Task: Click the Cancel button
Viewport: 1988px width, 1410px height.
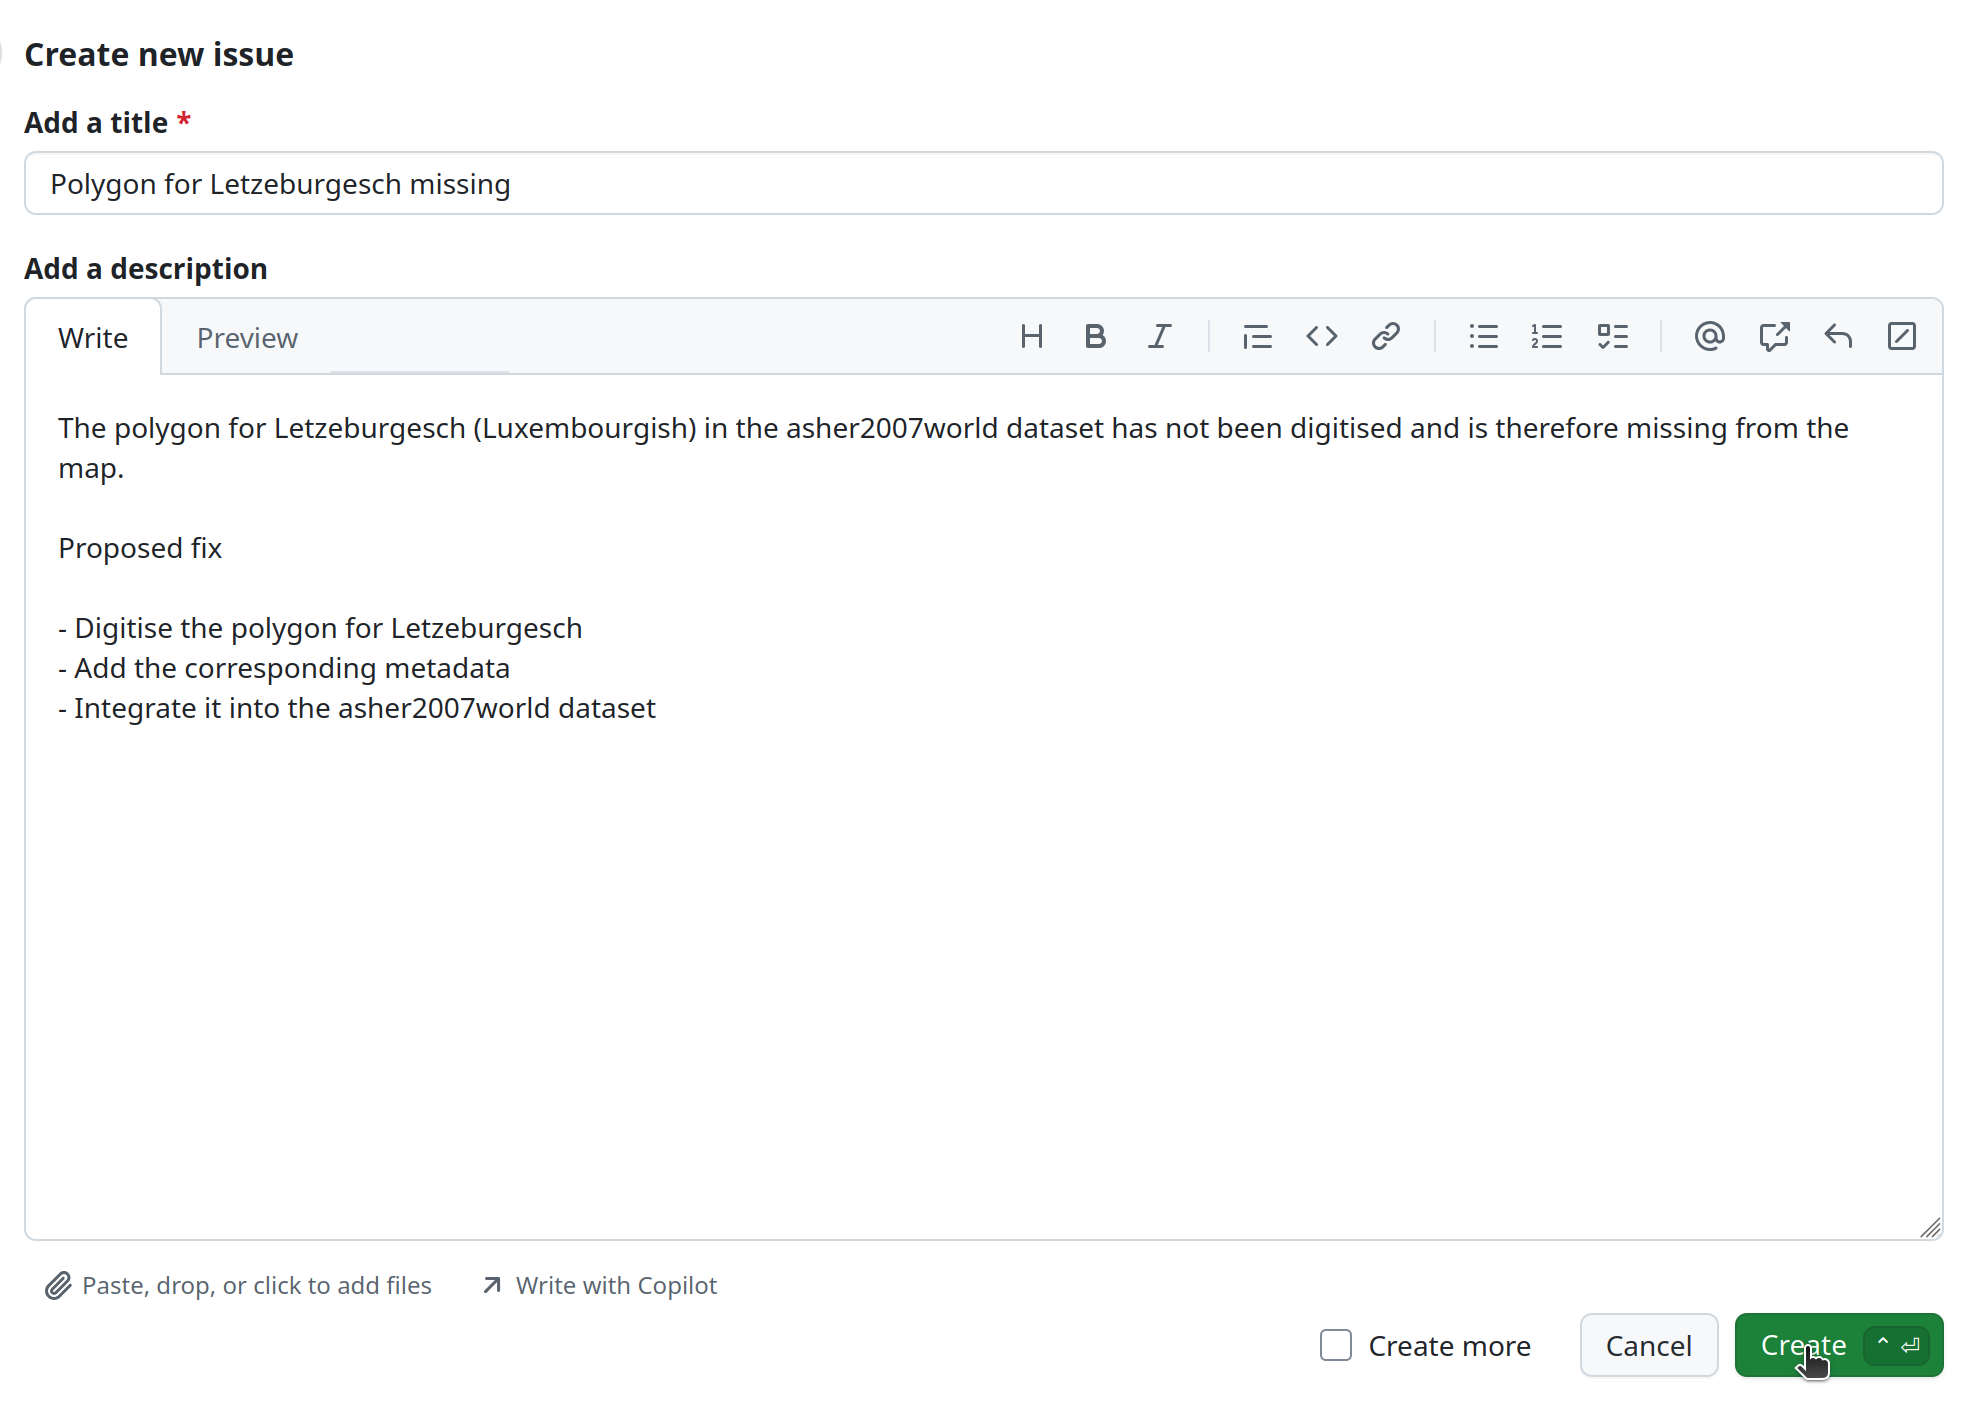Action: point(1648,1345)
